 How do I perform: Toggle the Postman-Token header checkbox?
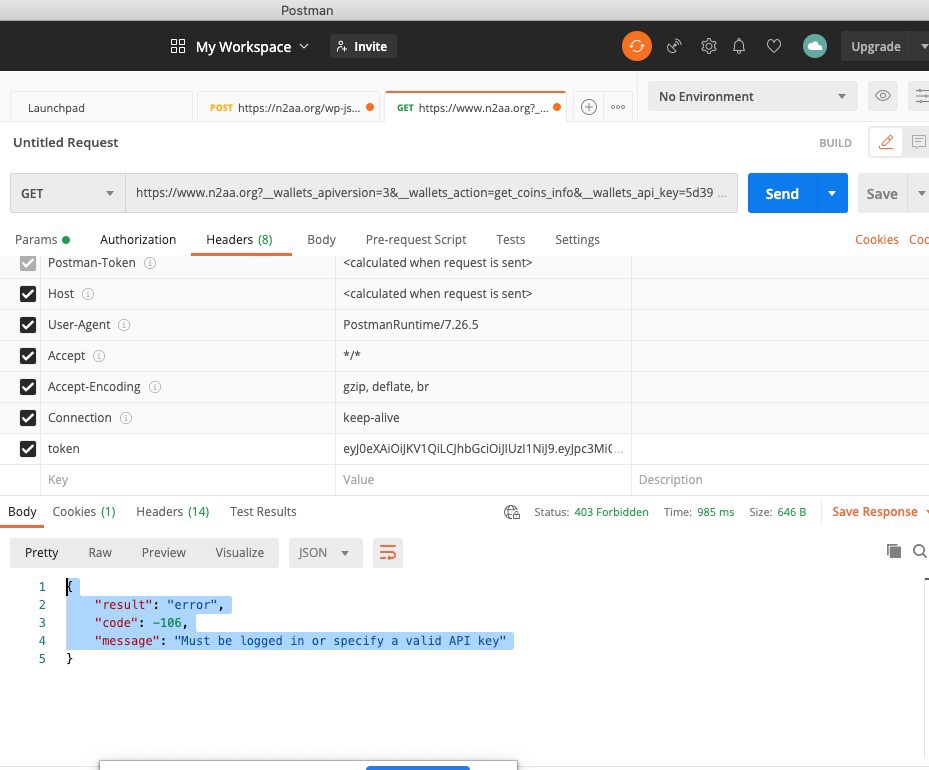pyautogui.click(x=28, y=263)
